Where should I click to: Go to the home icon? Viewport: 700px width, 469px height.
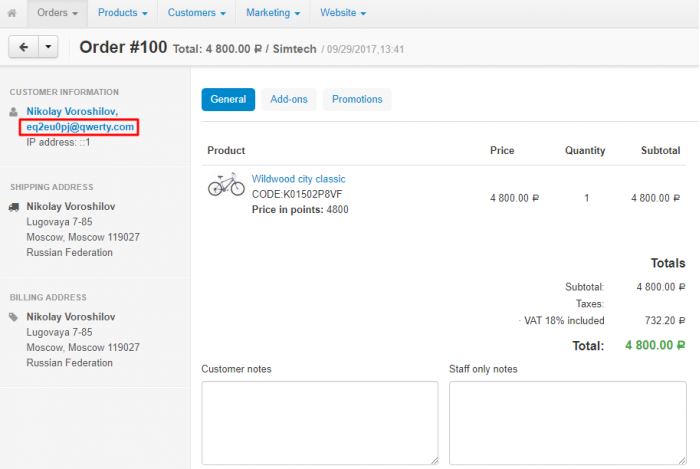(x=12, y=13)
